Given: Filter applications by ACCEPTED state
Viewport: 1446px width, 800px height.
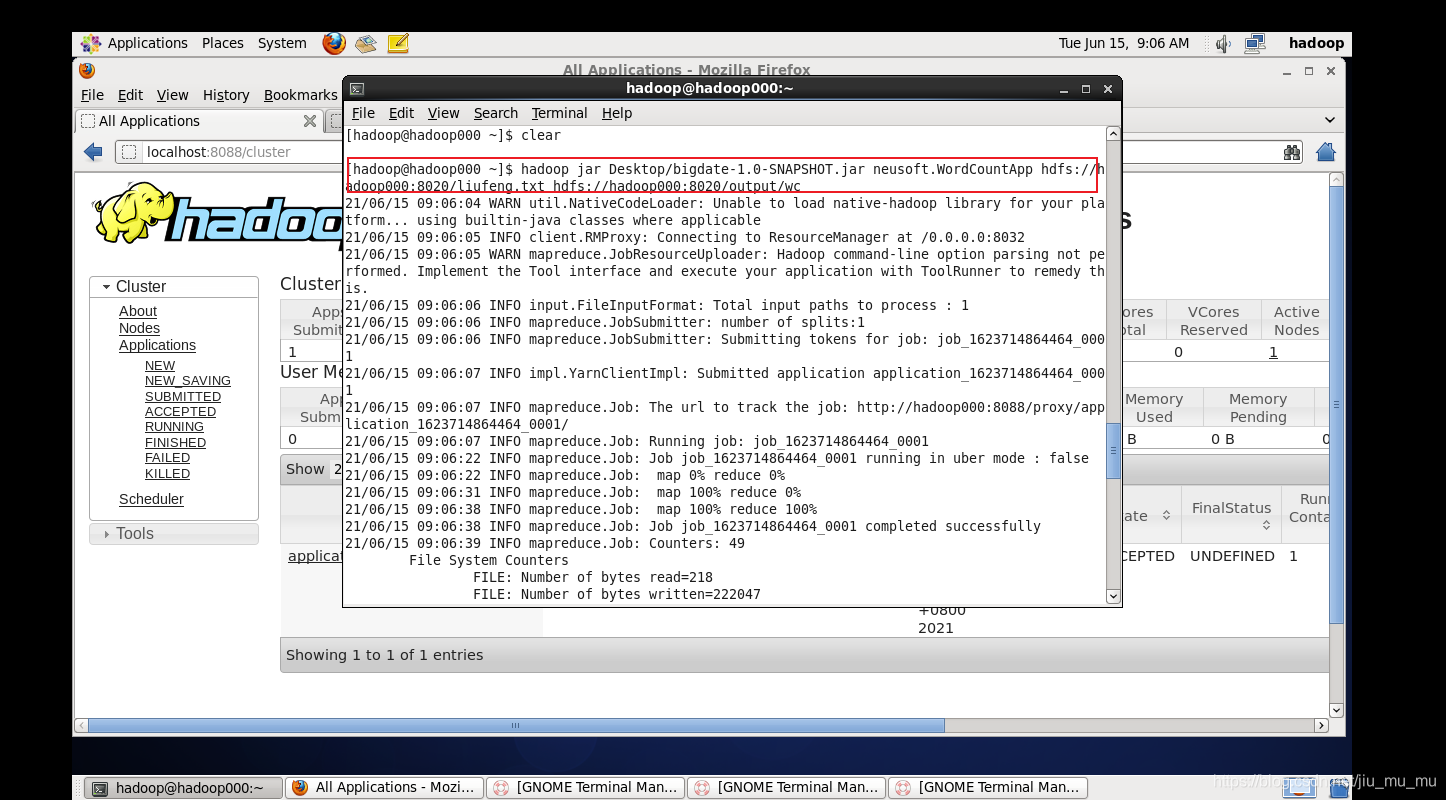Looking at the screenshot, I should (180, 412).
